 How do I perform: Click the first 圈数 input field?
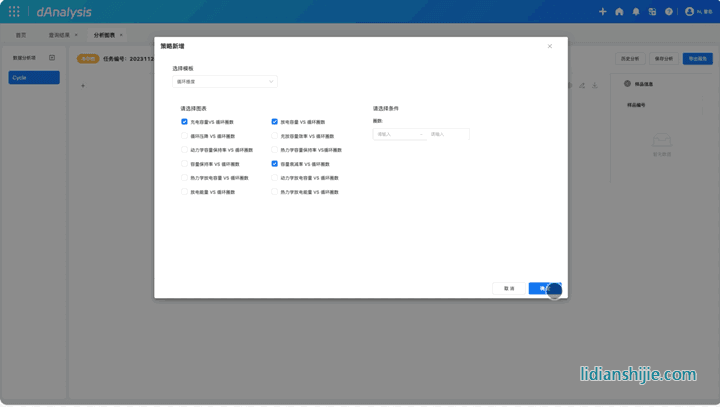tap(396, 134)
